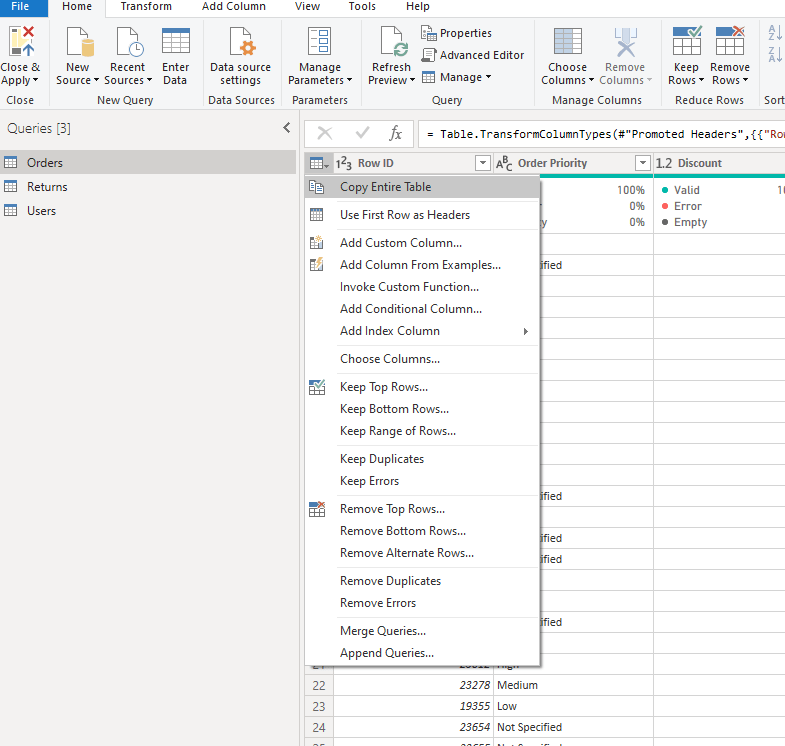Click the Choose Columns ribbon icon
Screen dimensions: 785x746
point(567,41)
